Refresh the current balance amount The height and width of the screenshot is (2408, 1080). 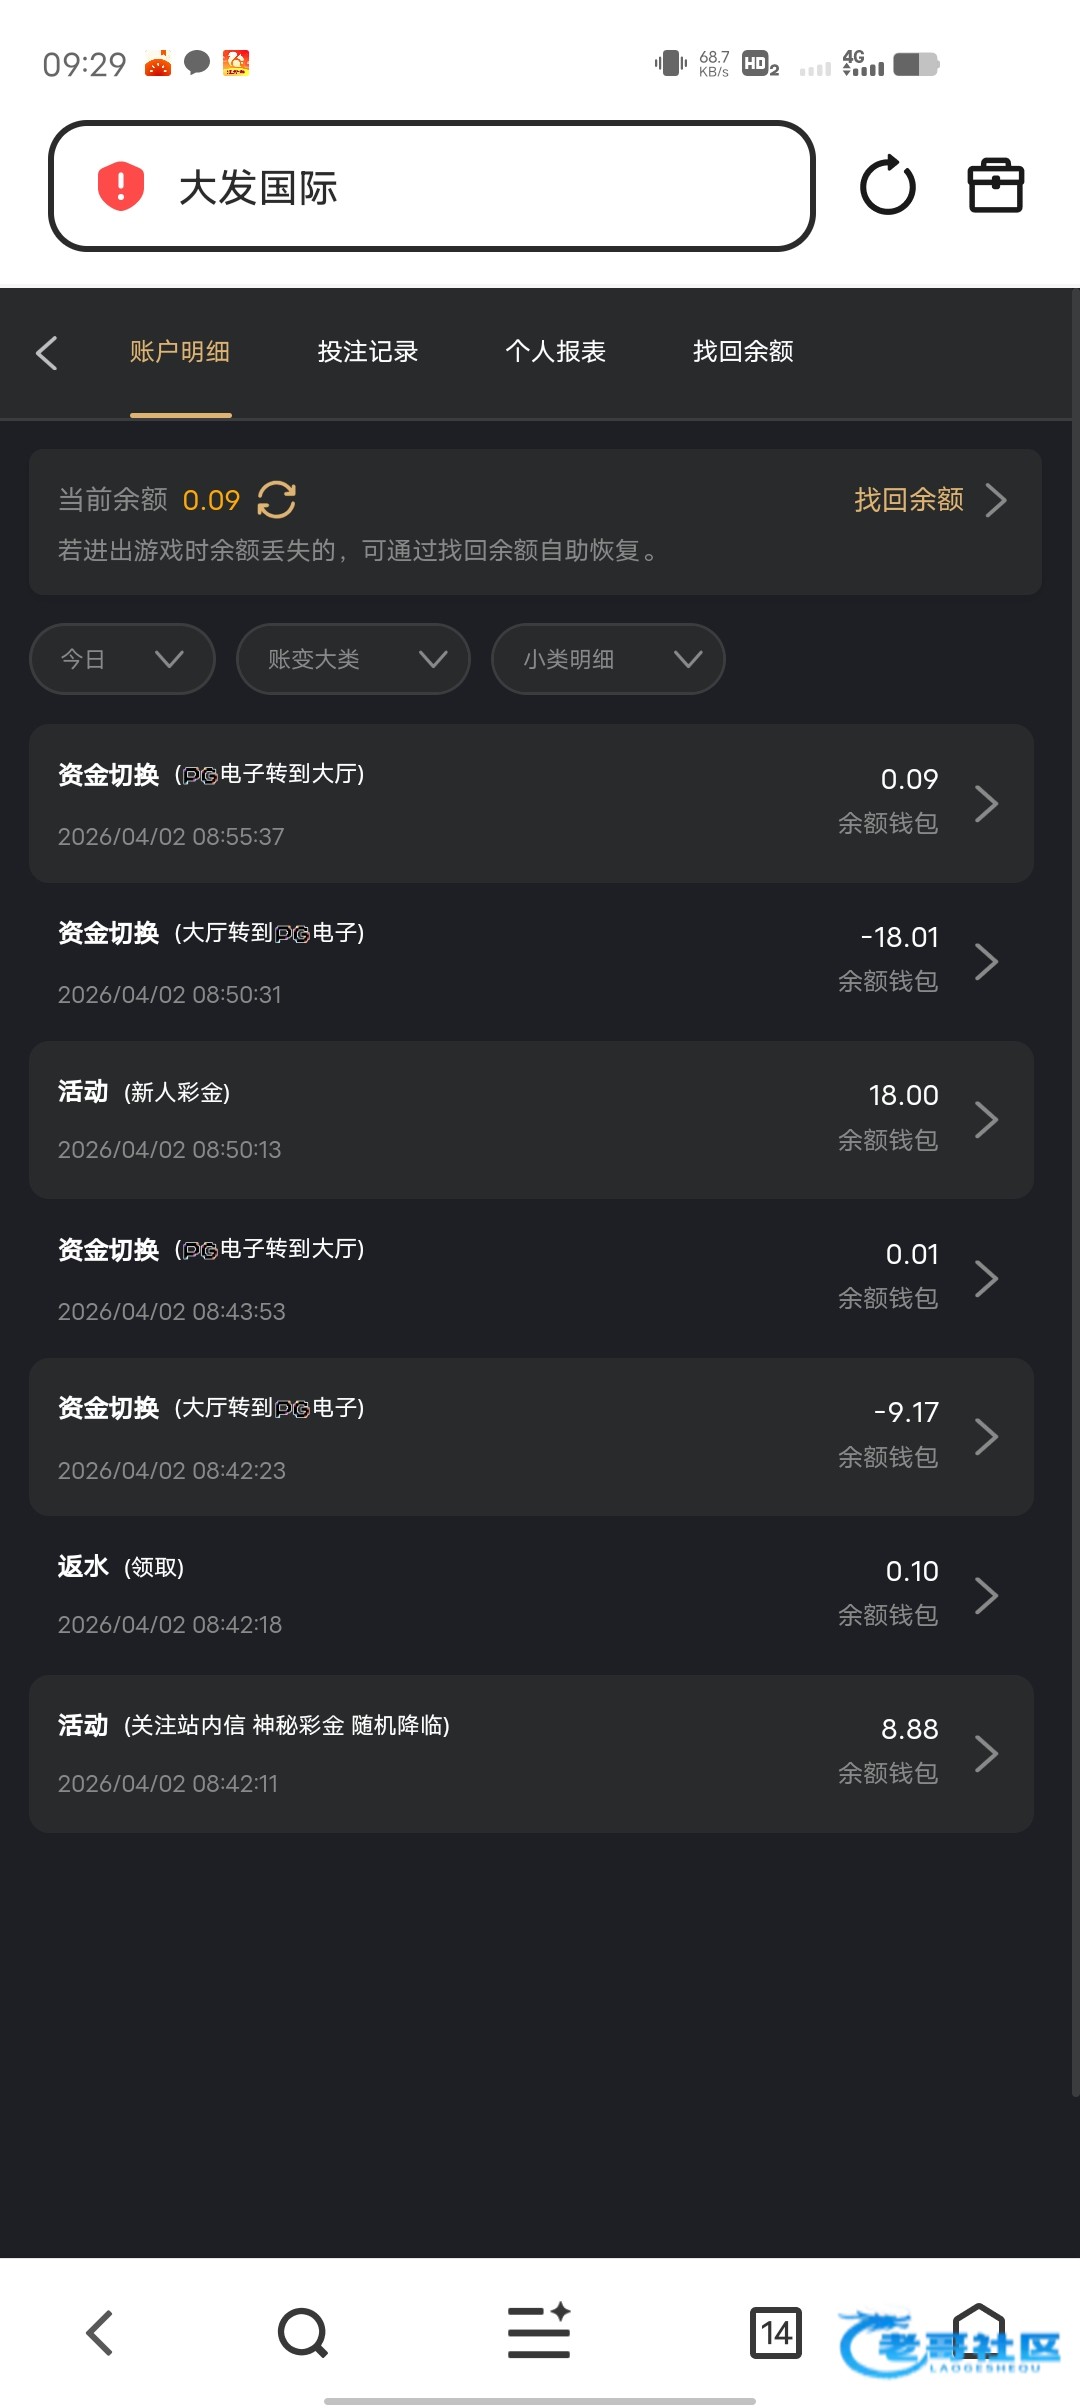pyautogui.click(x=277, y=499)
